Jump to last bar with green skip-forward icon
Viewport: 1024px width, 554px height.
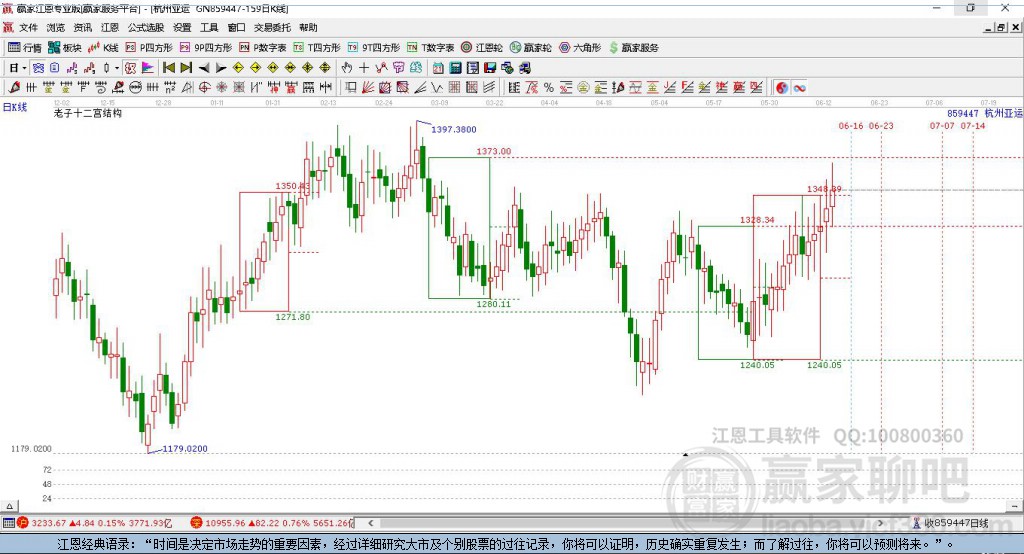(186, 68)
